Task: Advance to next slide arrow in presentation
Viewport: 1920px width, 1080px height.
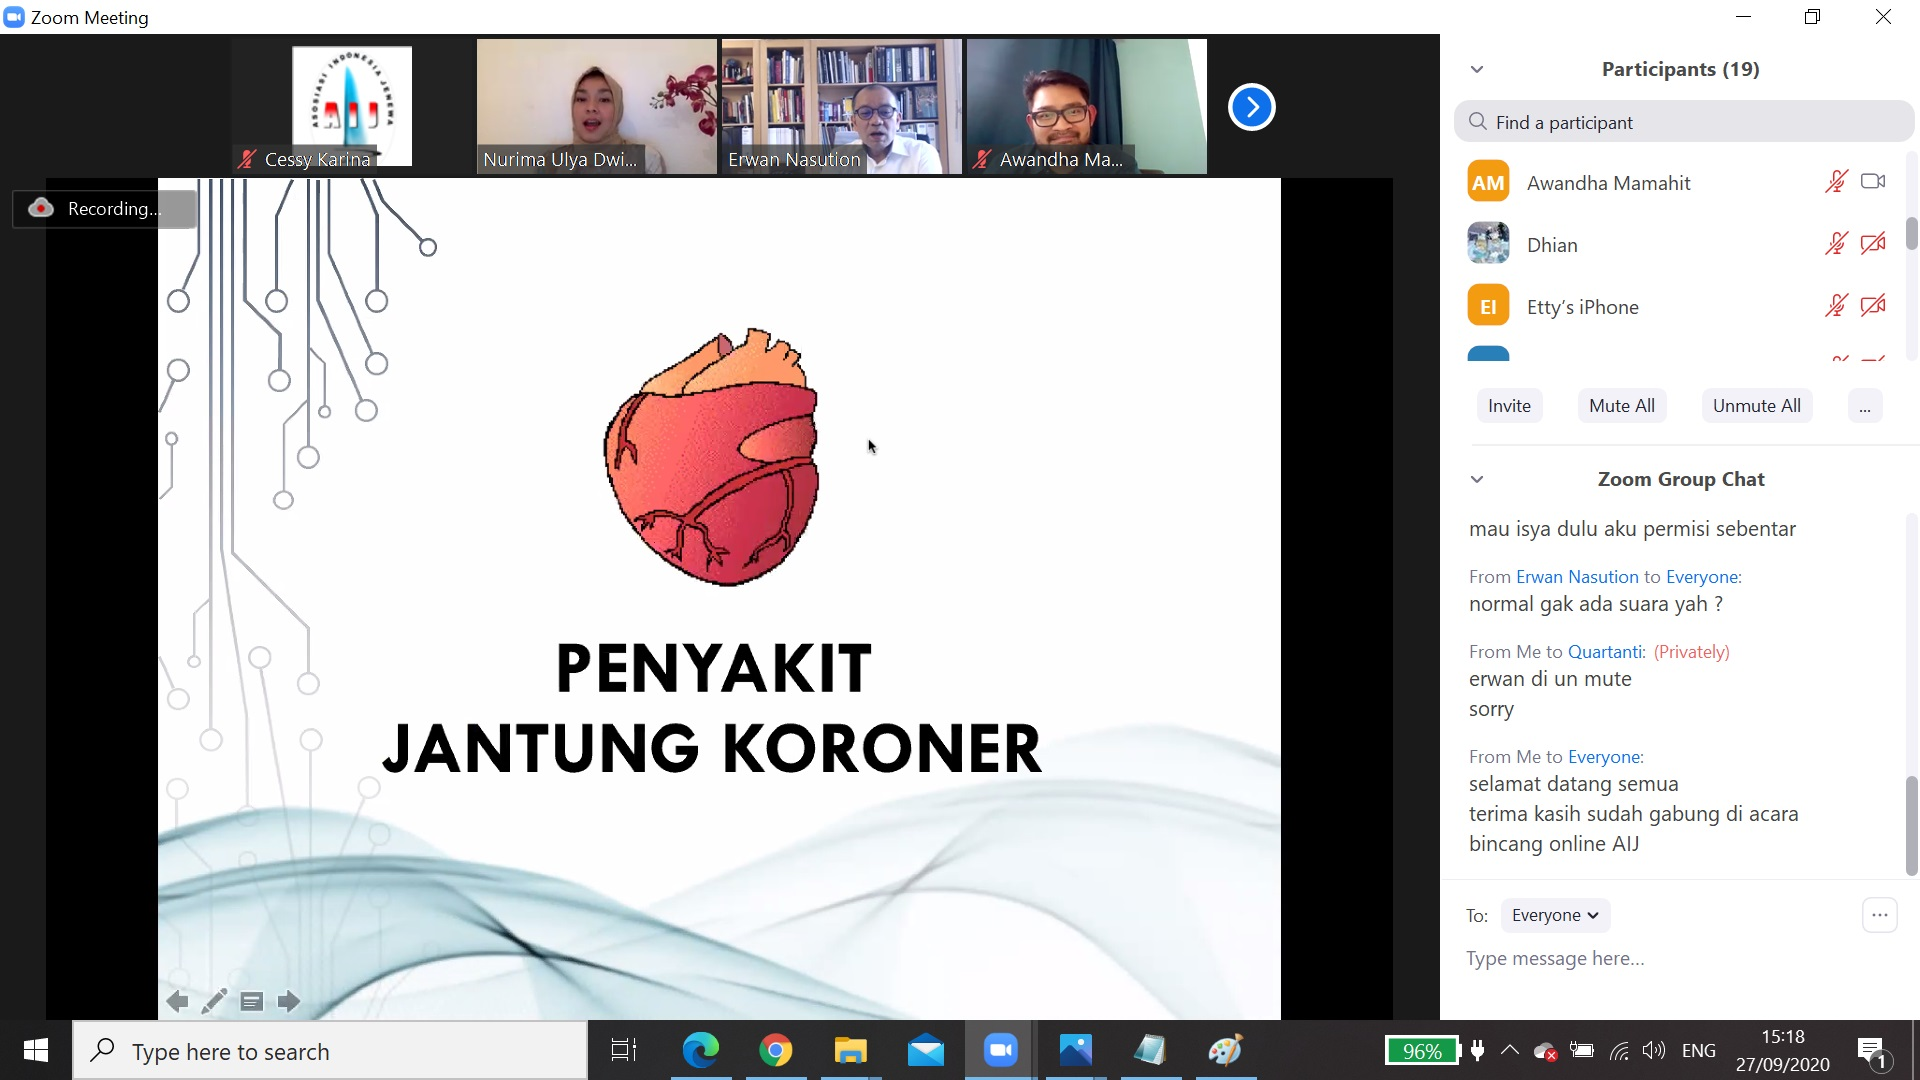Action: 289,1001
